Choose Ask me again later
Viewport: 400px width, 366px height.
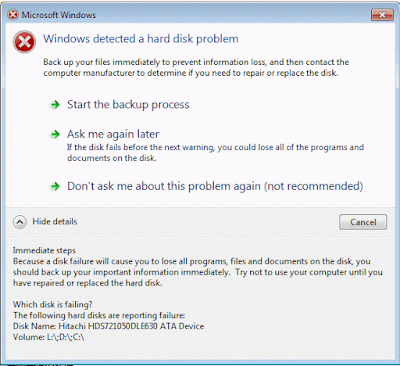click(113, 134)
